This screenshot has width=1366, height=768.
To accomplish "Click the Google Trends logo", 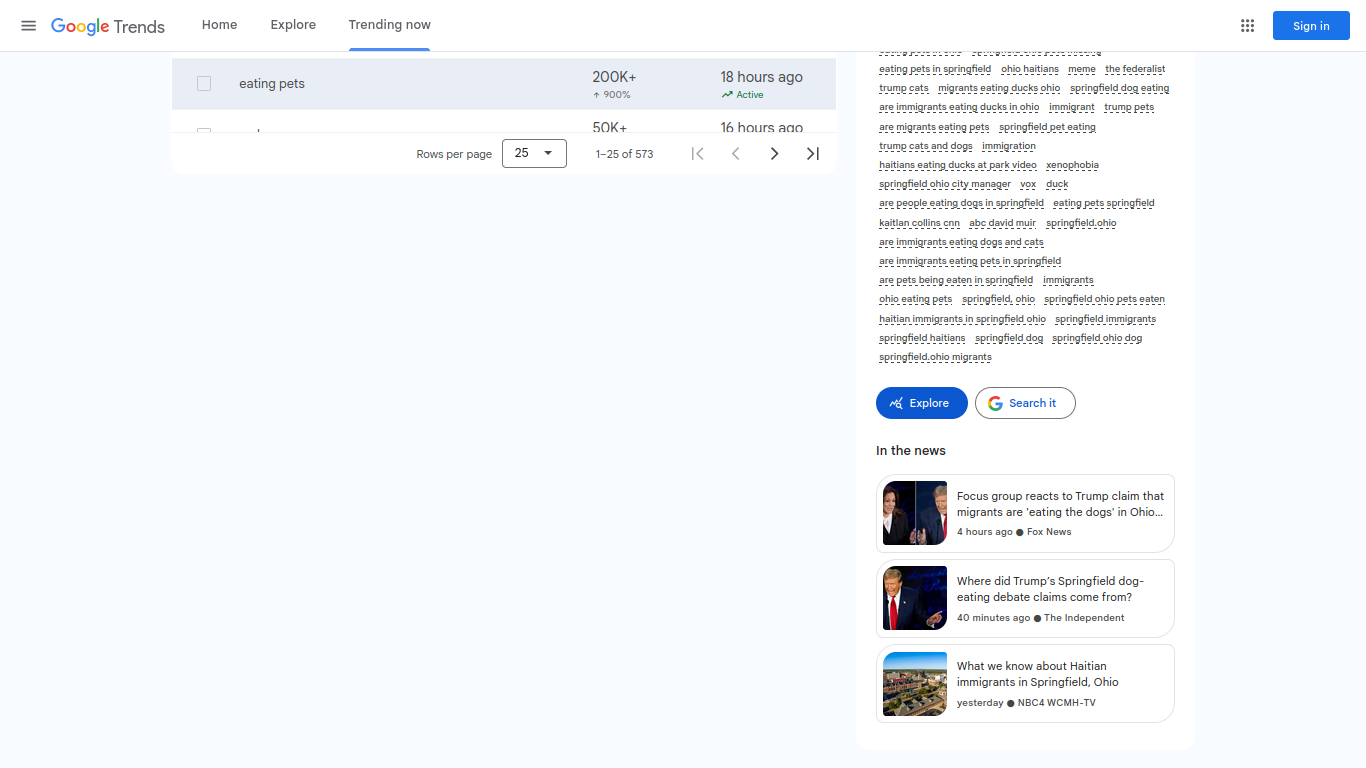I will [108, 26].
